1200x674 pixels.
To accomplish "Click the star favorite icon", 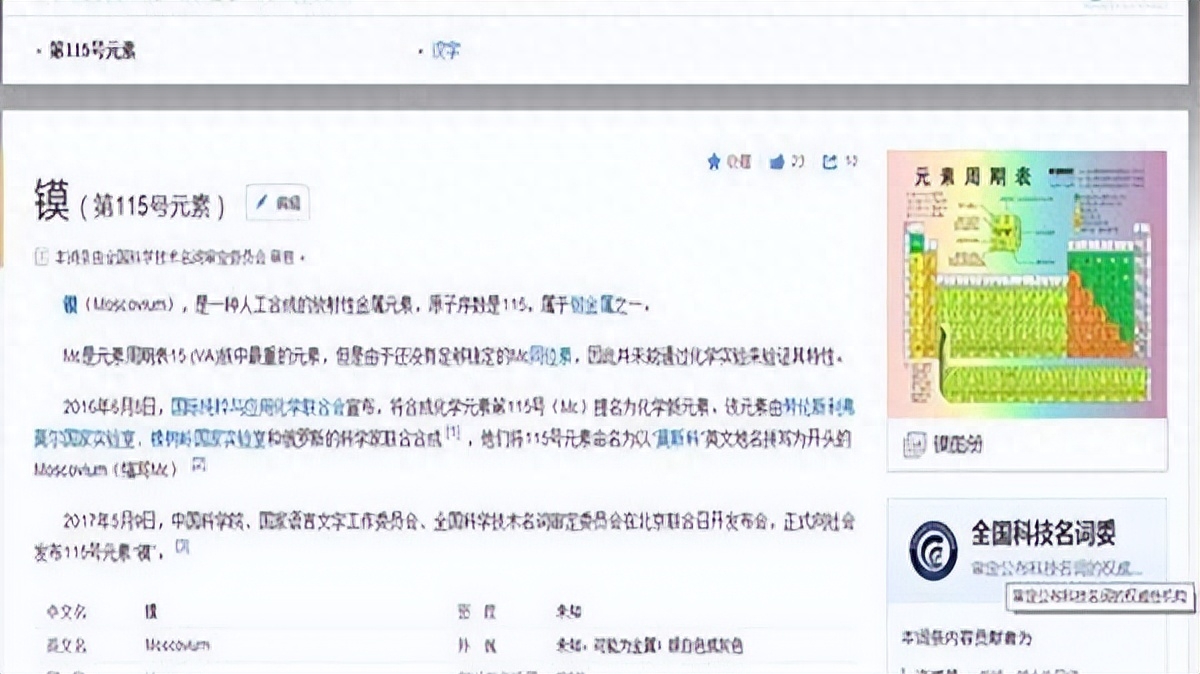I will [714, 162].
